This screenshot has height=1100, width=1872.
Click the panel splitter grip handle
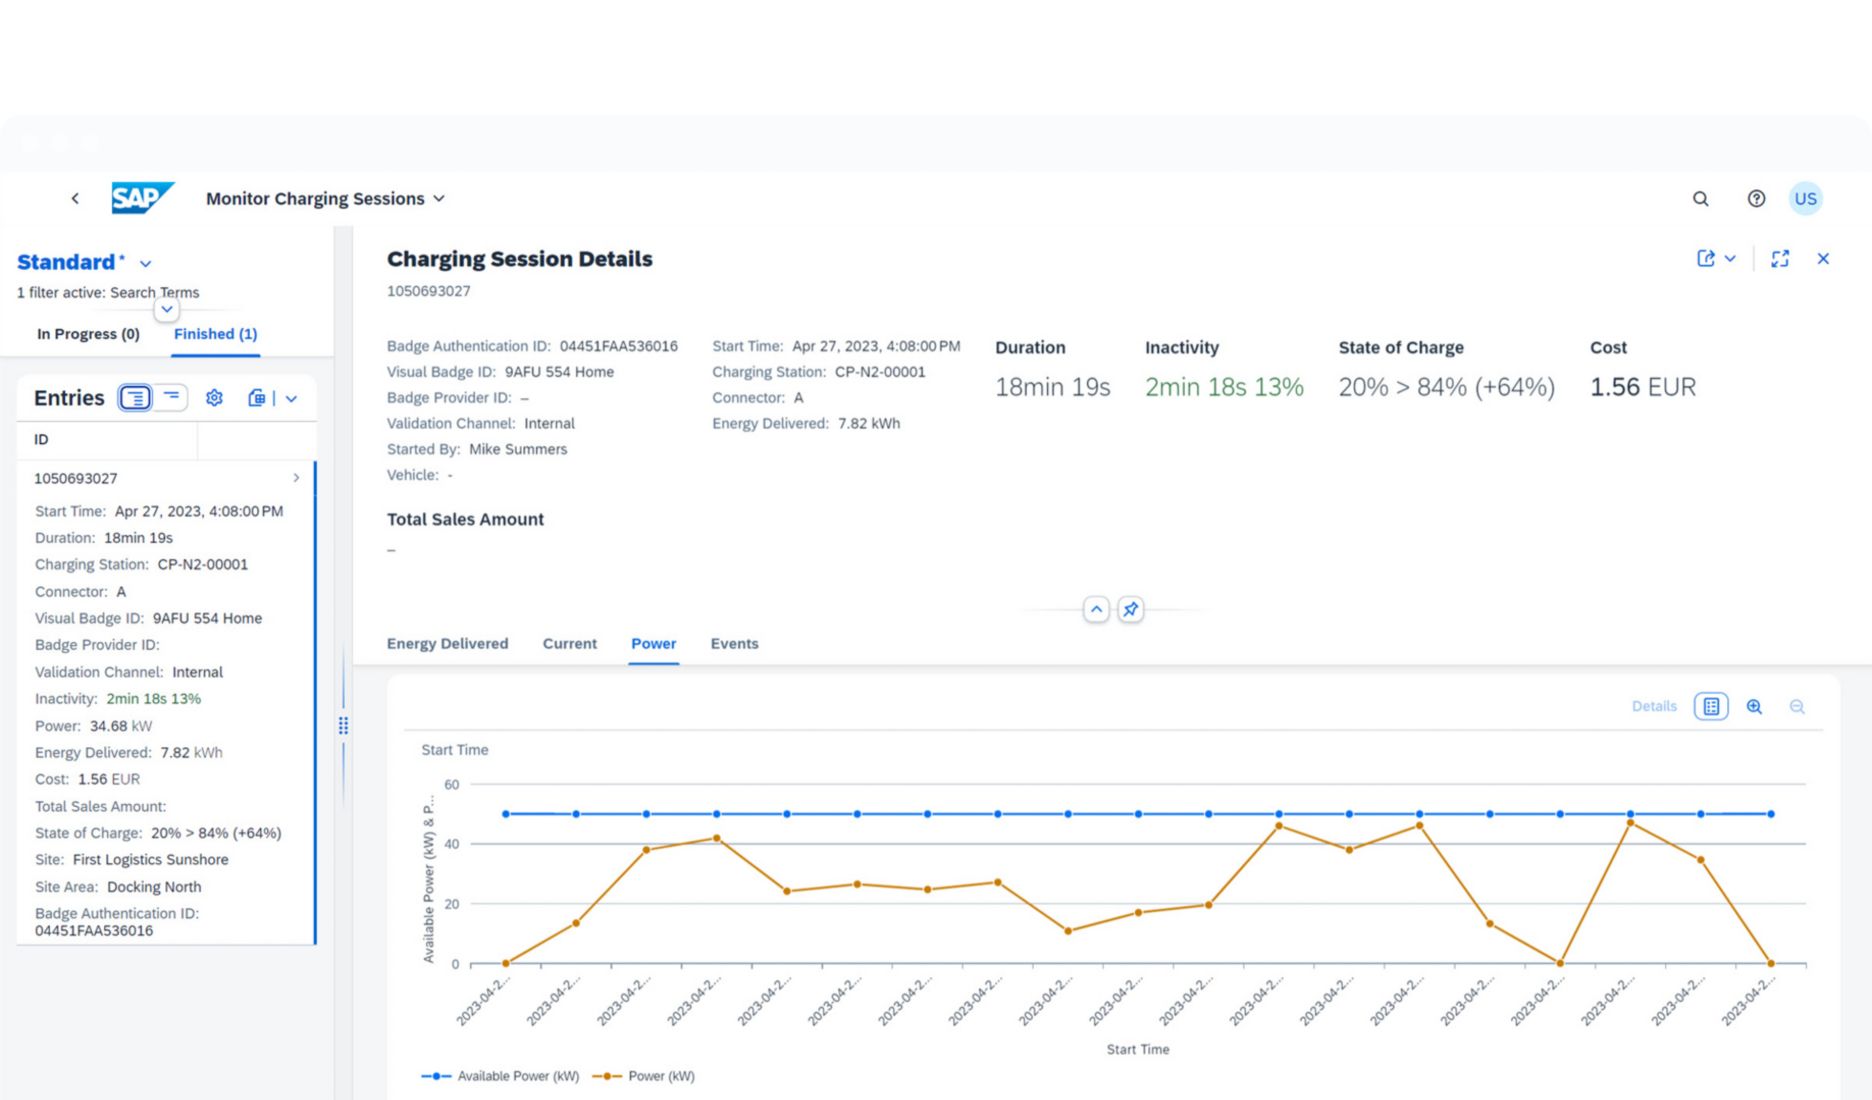point(343,726)
